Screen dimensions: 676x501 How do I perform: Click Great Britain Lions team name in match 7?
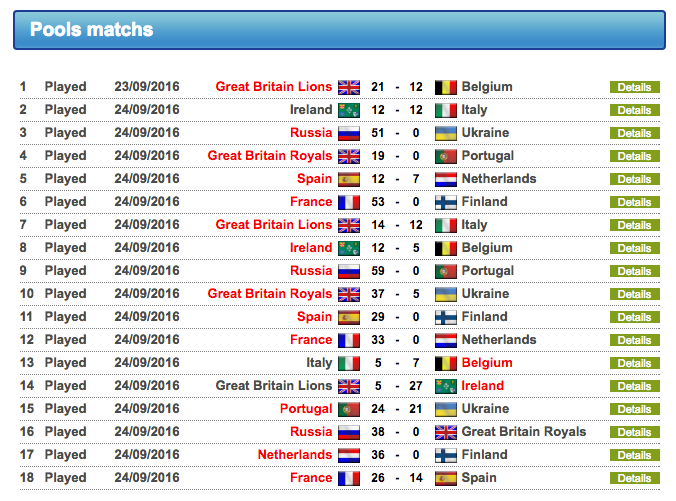coord(273,225)
